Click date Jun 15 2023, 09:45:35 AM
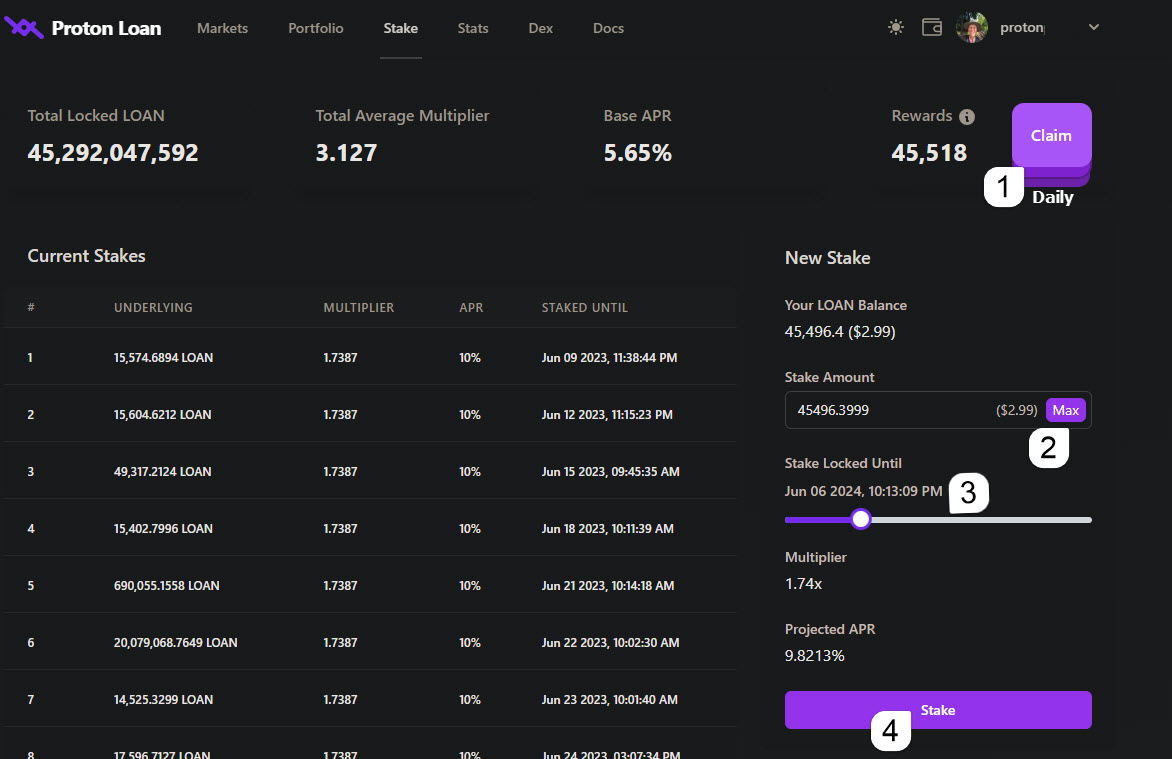1172x759 pixels. [611, 471]
